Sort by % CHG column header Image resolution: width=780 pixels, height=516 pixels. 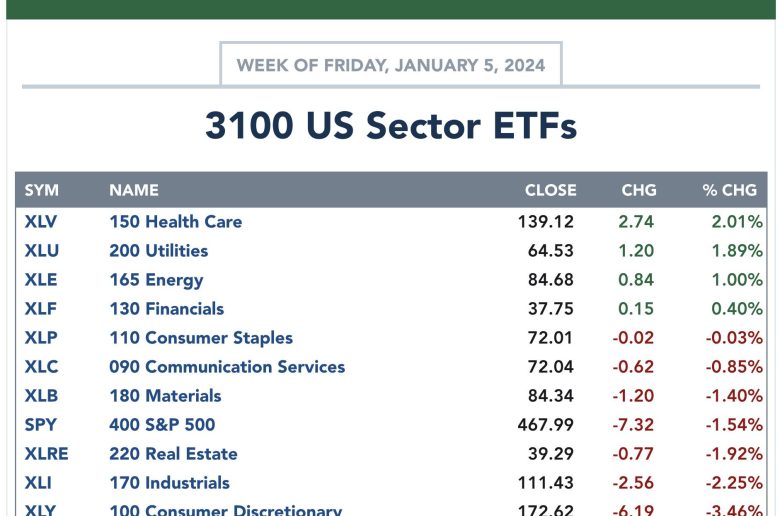click(x=729, y=190)
